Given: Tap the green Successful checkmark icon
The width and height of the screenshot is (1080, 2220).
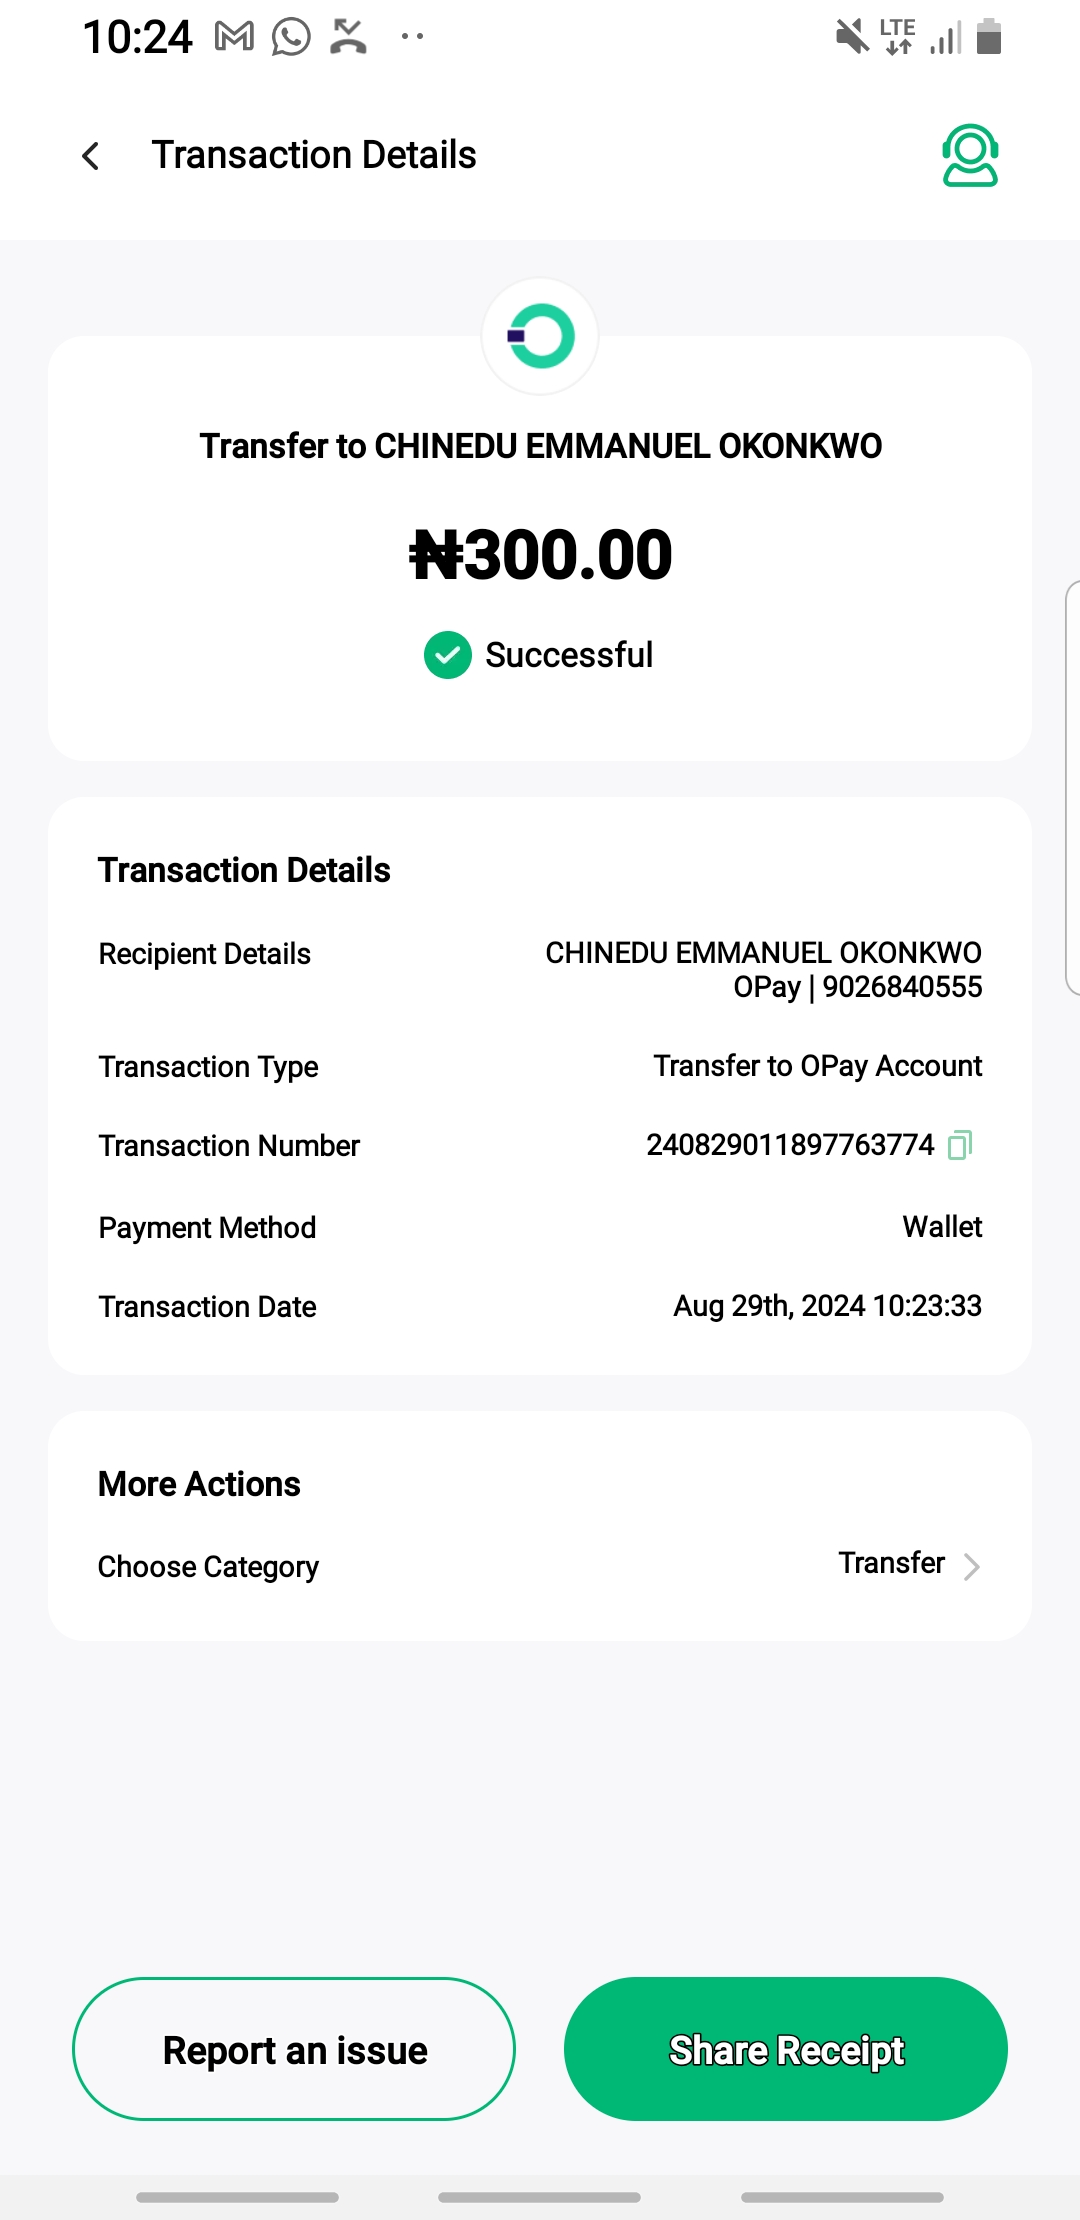Looking at the screenshot, I should (x=447, y=655).
